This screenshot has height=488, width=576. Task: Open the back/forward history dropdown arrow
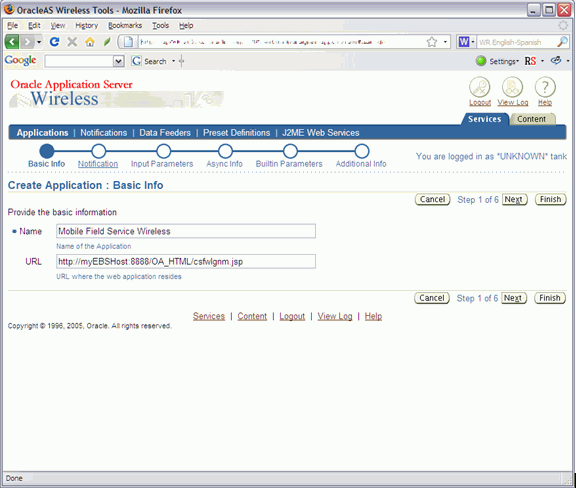[x=39, y=42]
